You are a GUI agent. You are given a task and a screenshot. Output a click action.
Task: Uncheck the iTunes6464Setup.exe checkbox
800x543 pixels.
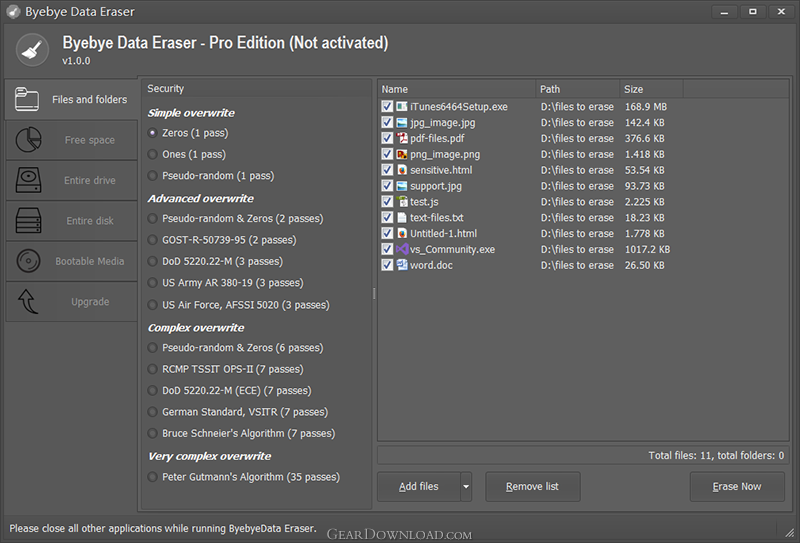tap(387, 106)
